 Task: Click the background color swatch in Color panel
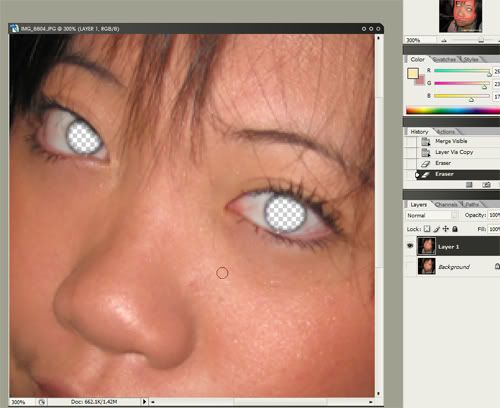(x=421, y=80)
